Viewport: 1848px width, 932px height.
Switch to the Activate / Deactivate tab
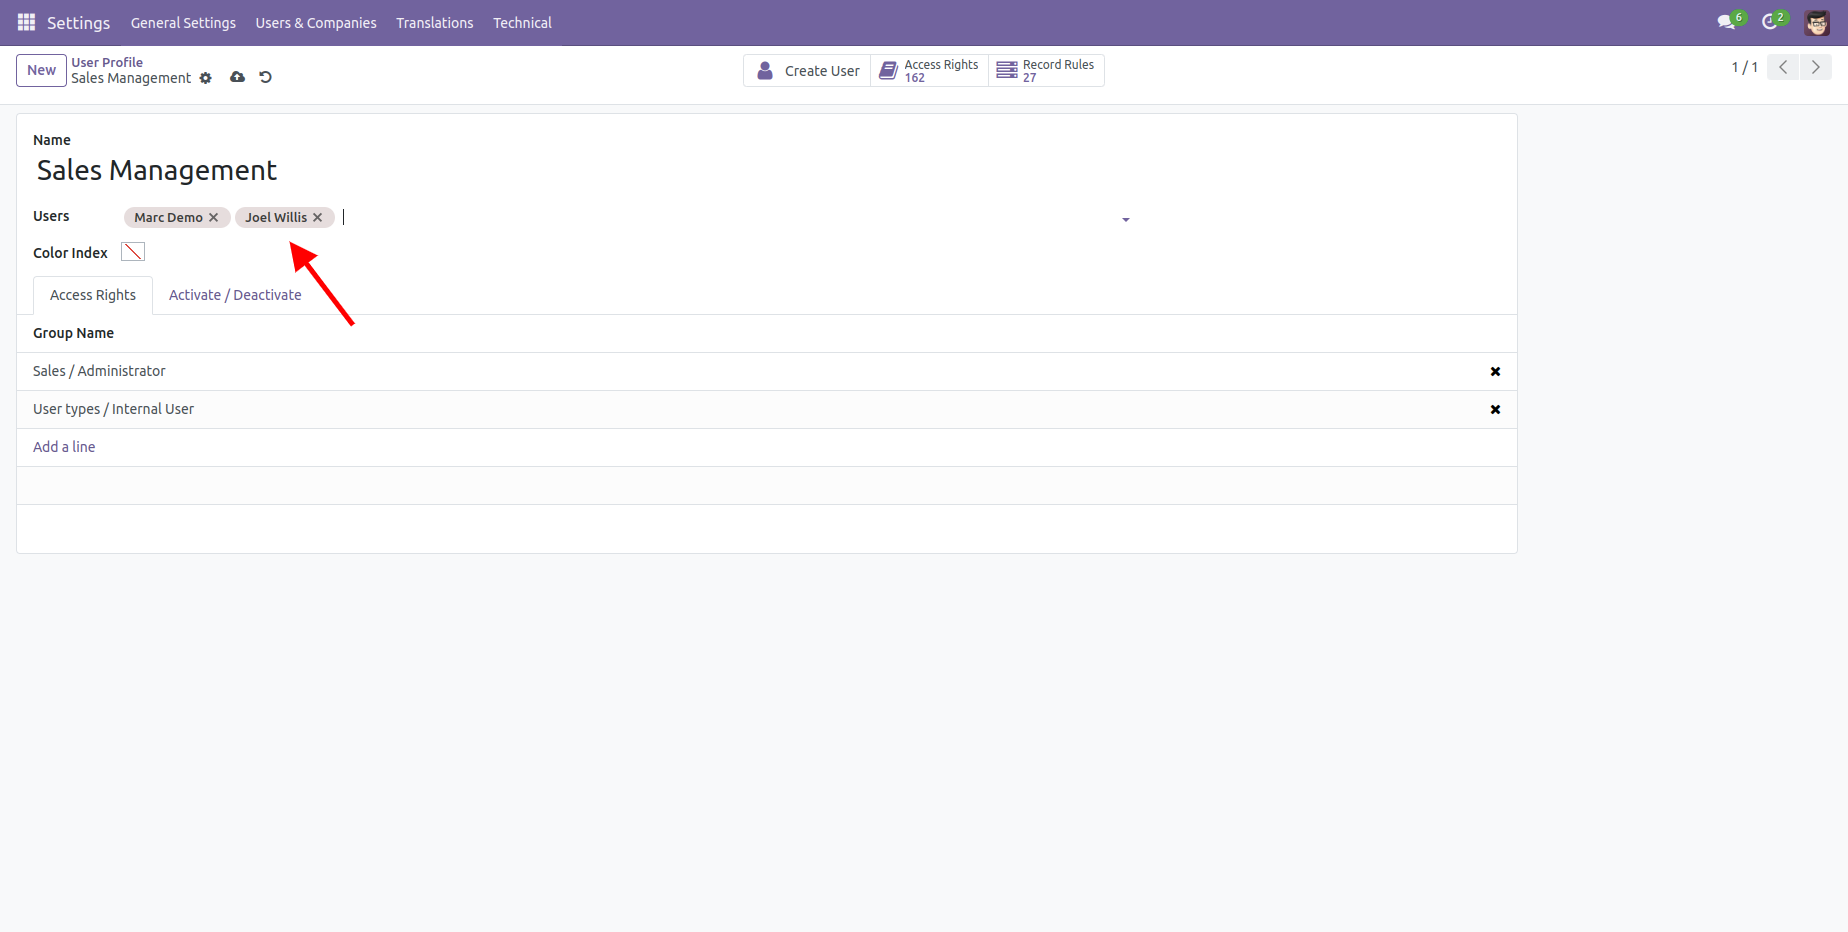click(235, 295)
